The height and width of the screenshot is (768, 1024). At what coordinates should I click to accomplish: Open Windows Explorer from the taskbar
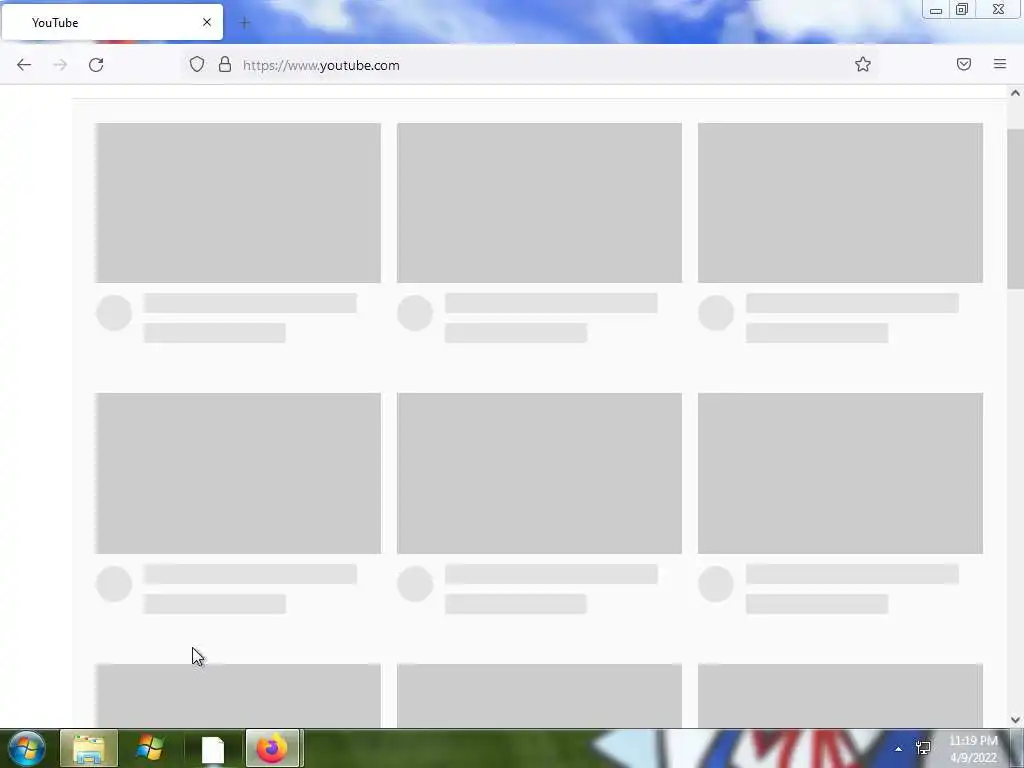coord(89,748)
